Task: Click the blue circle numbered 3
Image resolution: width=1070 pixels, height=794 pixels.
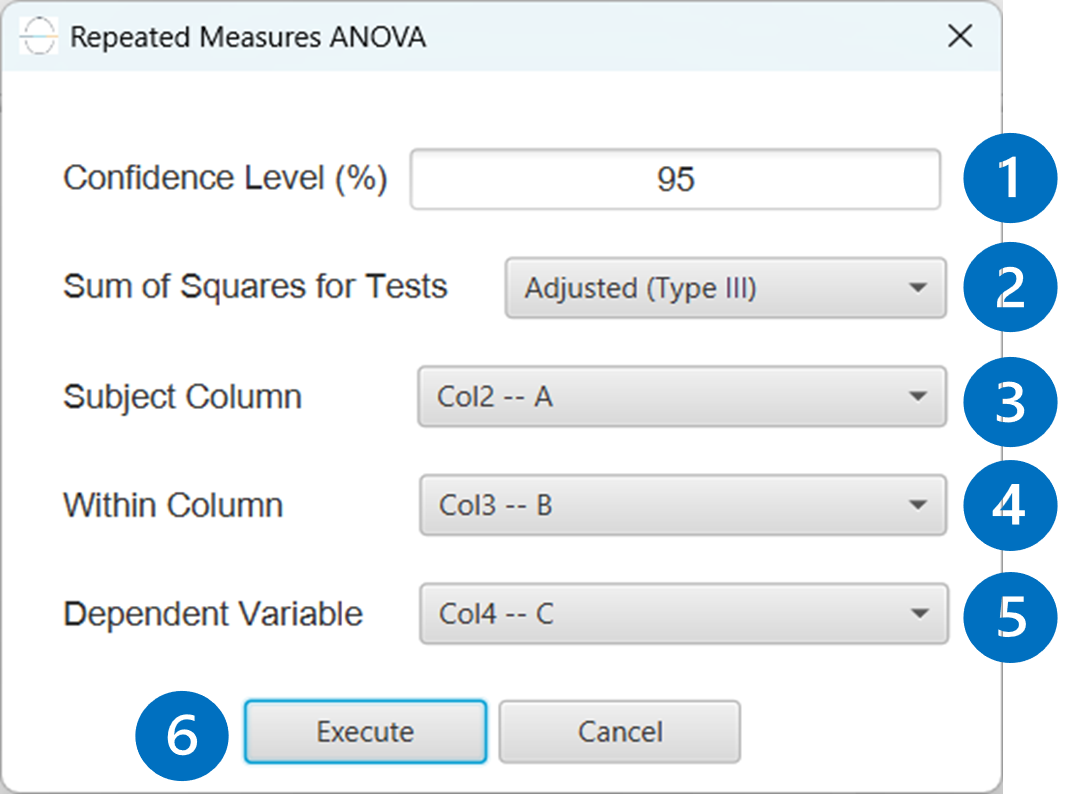Action: pyautogui.click(x=1009, y=402)
